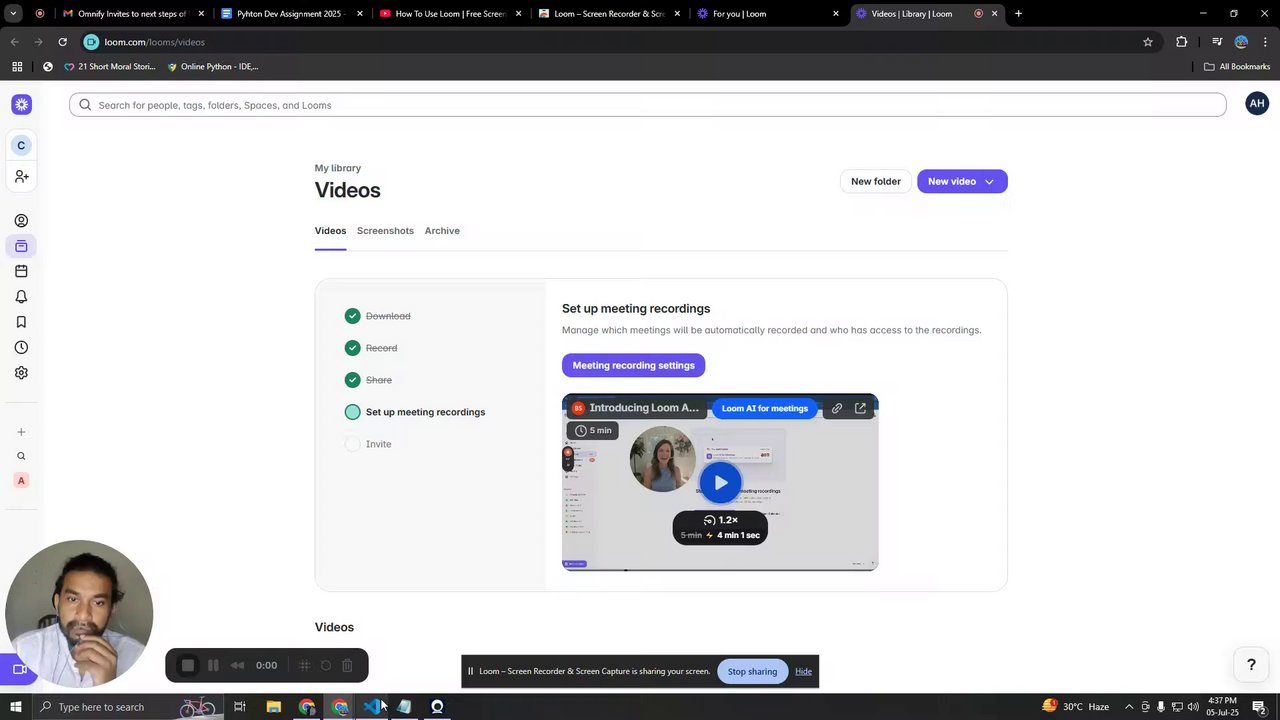Image resolution: width=1280 pixels, height=720 pixels.
Task: Click the help question mark button
Action: coord(1251,664)
